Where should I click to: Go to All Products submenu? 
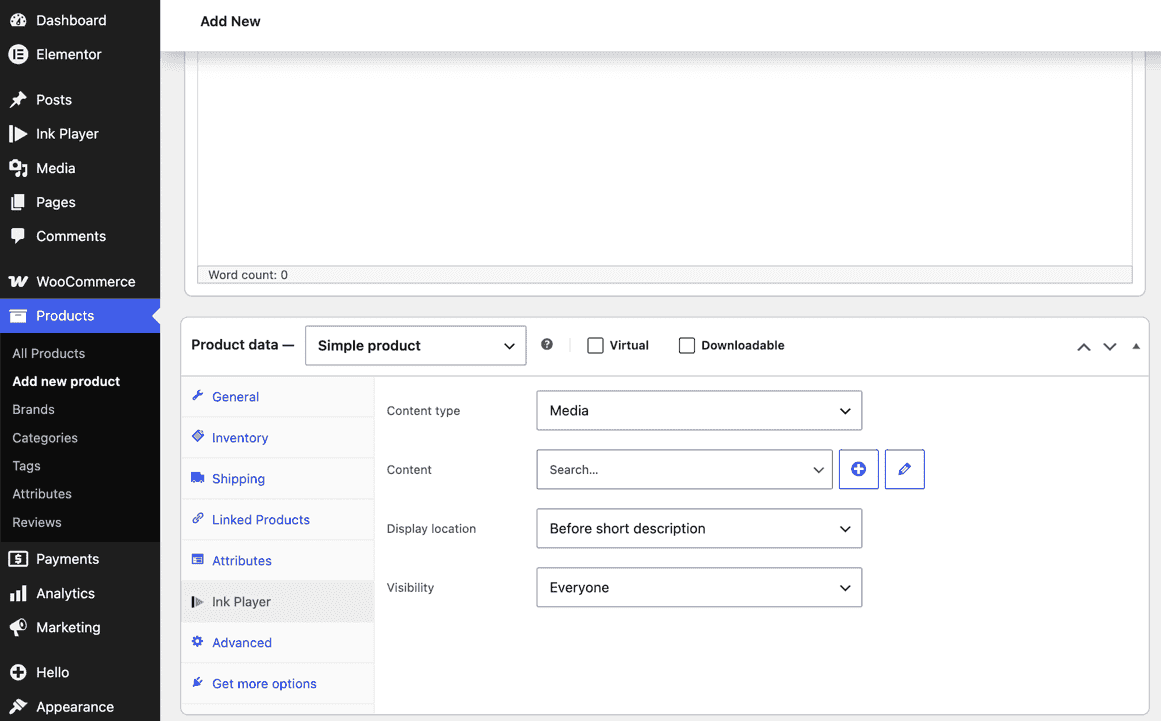[48, 353]
